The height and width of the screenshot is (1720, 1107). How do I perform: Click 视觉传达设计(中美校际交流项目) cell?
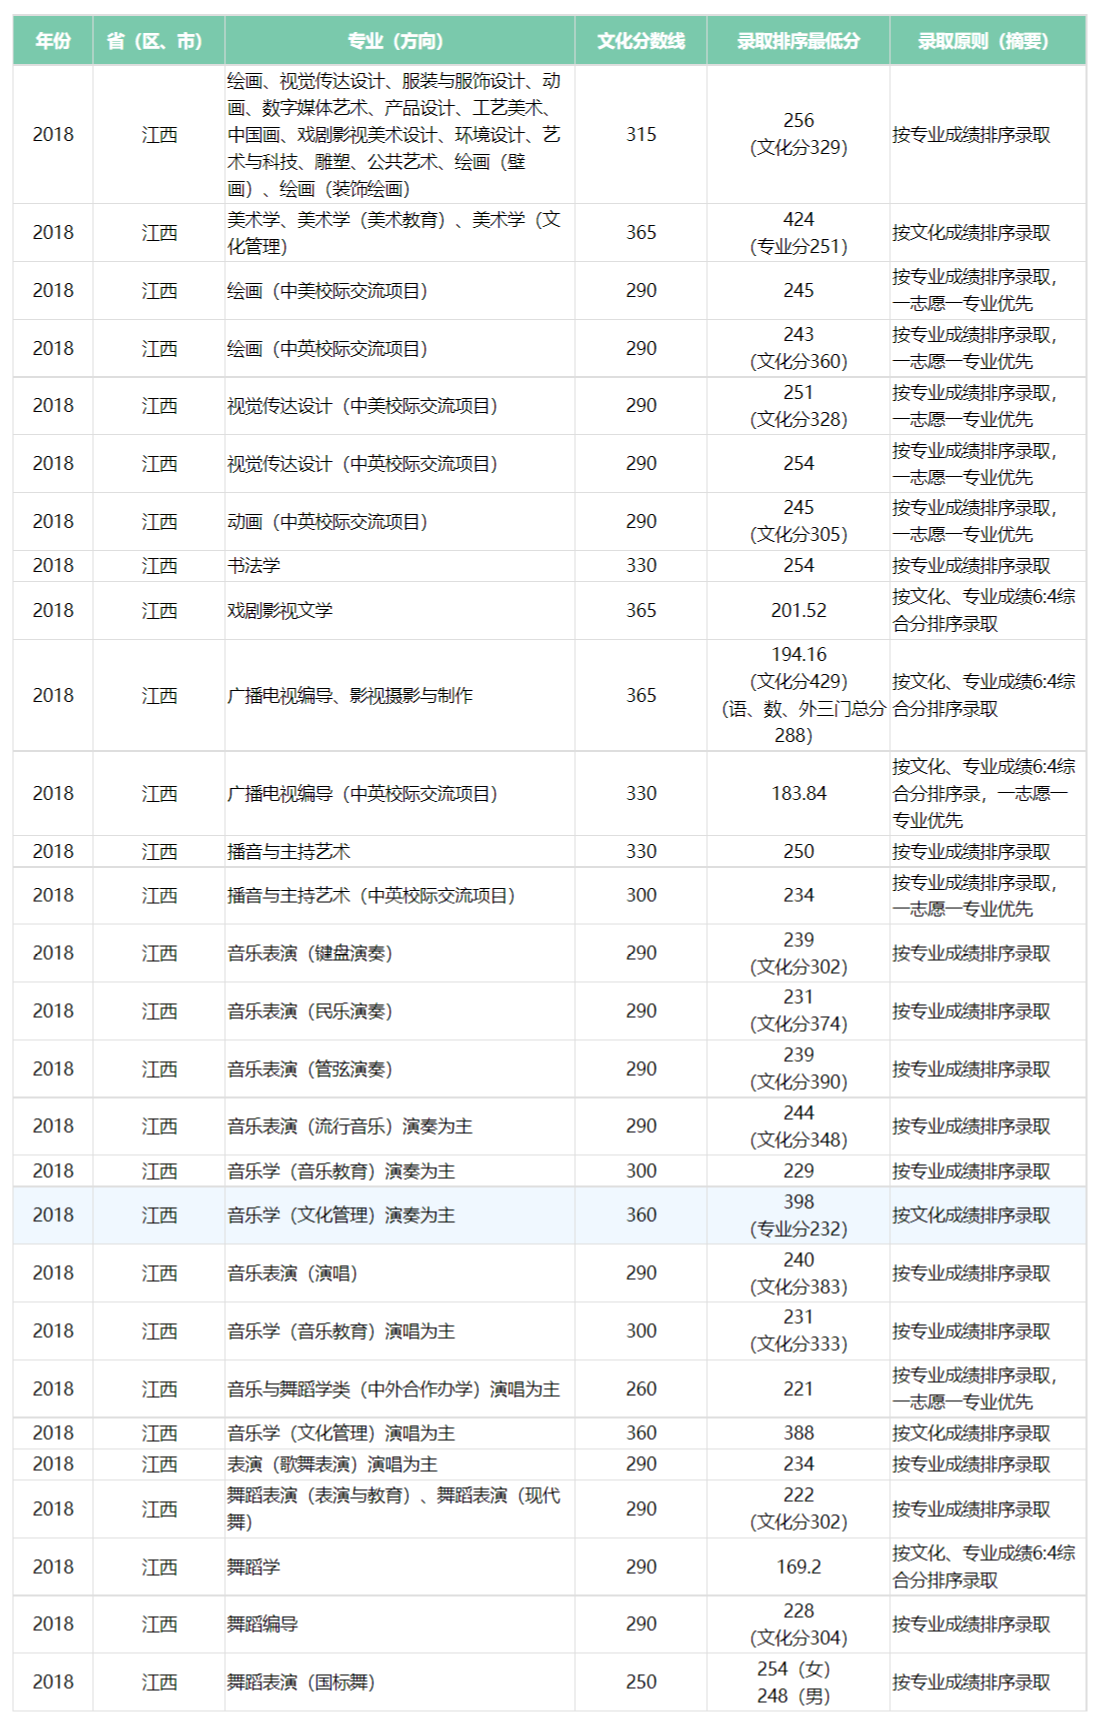click(400, 406)
